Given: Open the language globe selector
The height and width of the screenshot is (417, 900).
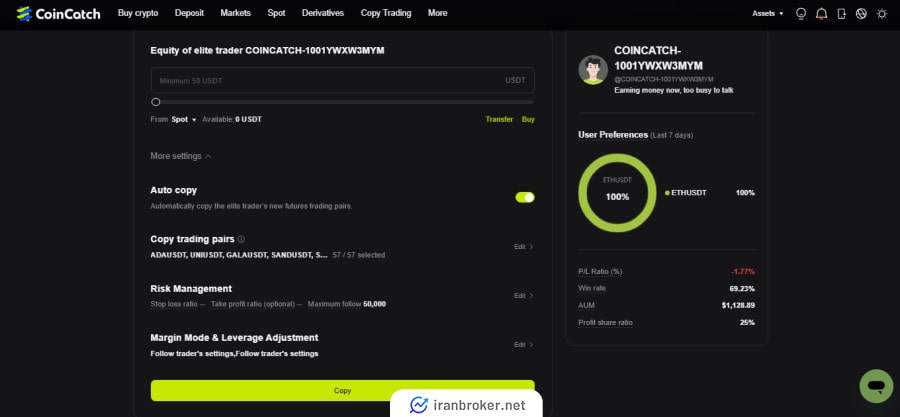Looking at the screenshot, I should click(861, 14).
